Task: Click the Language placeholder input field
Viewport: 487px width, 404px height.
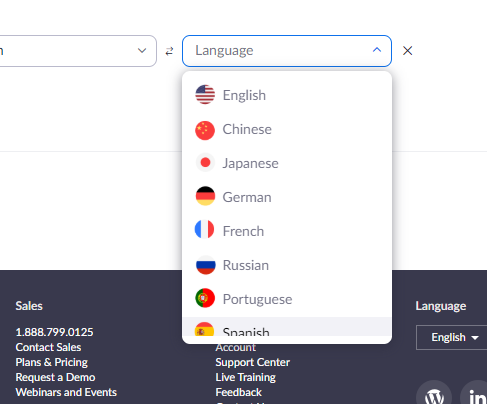Action: click(287, 51)
